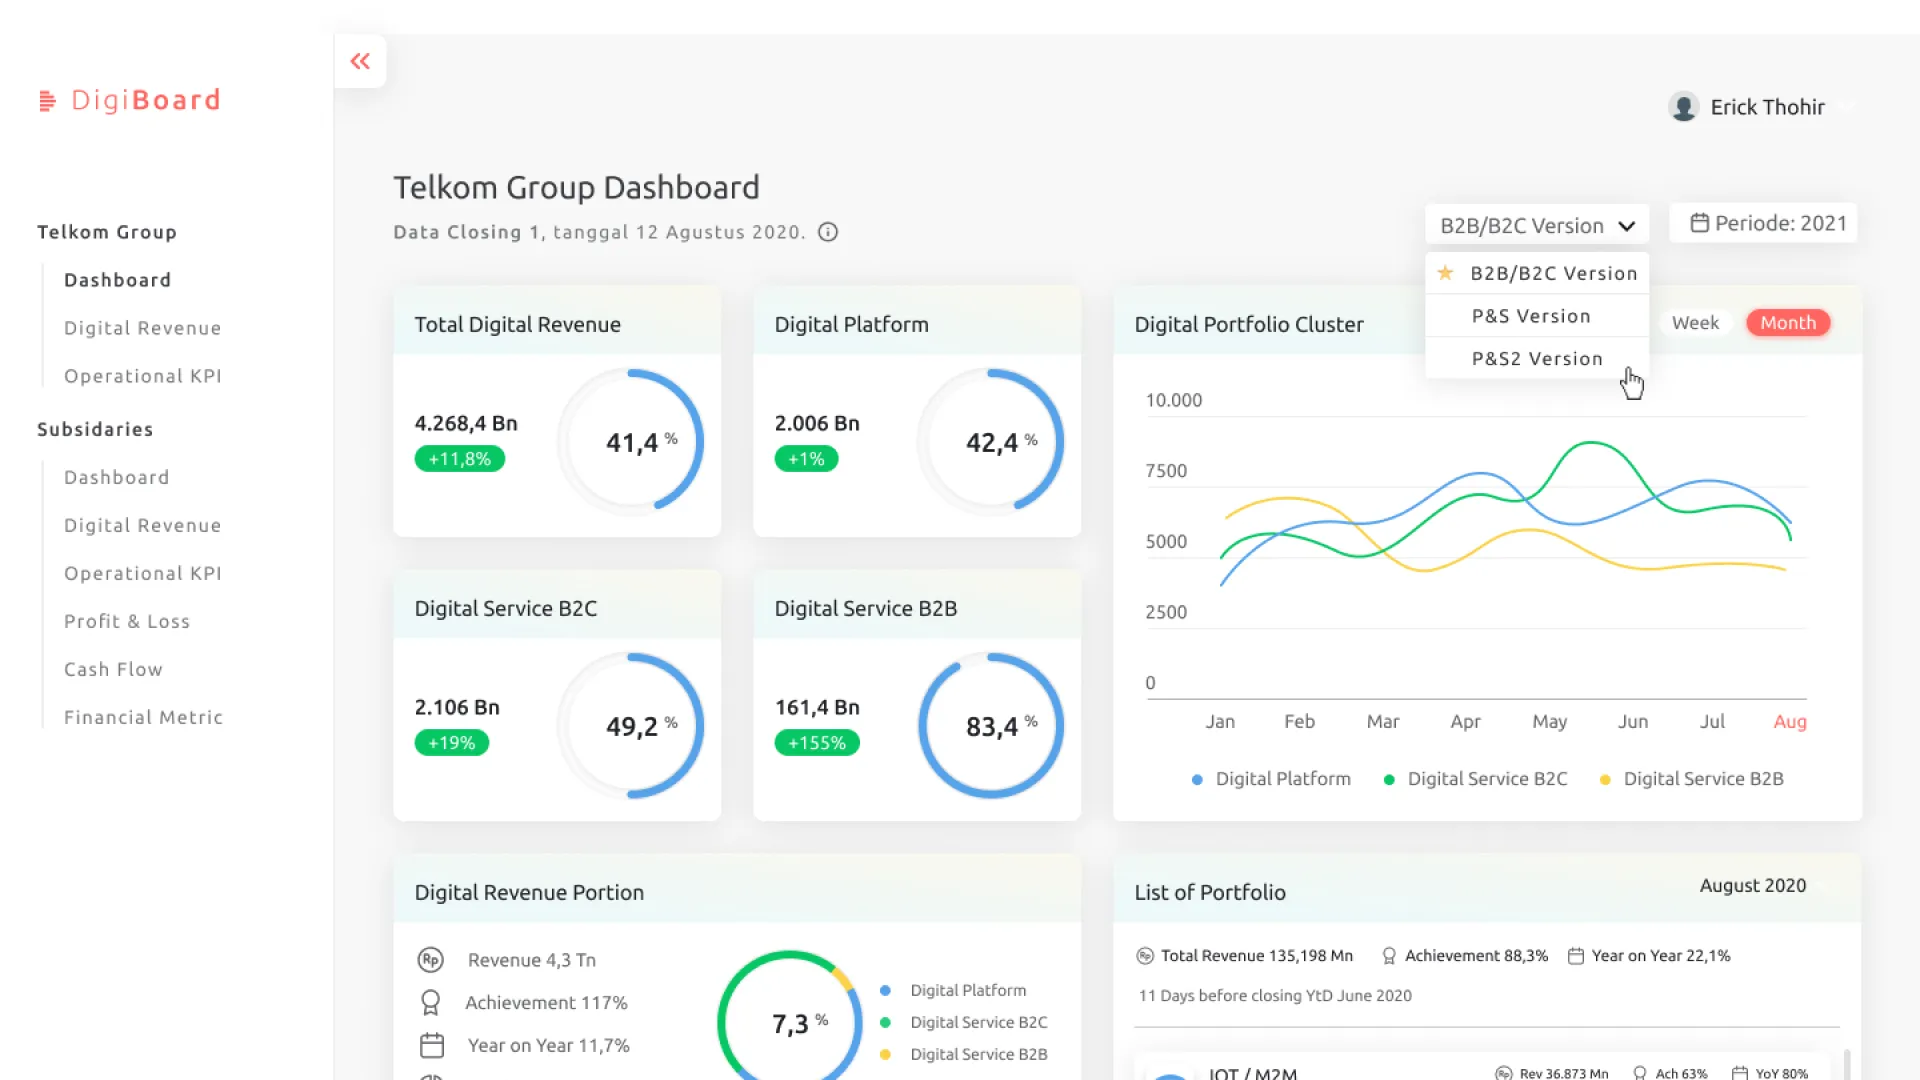Click Total Digital Revenue card title
The height and width of the screenshot is (1080, 1920).
pos(517,324)
